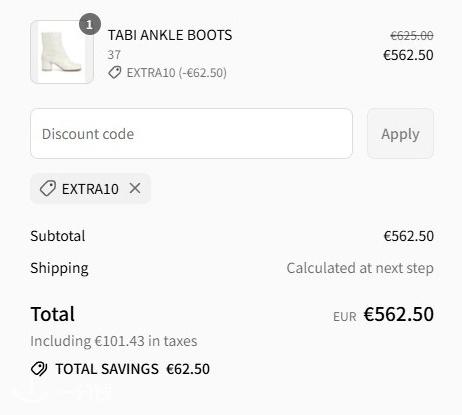Image resolution: width=462 pixels, height=415 pixels.
Task: Click the Total €562.50 amount
Action: [399, 314]
